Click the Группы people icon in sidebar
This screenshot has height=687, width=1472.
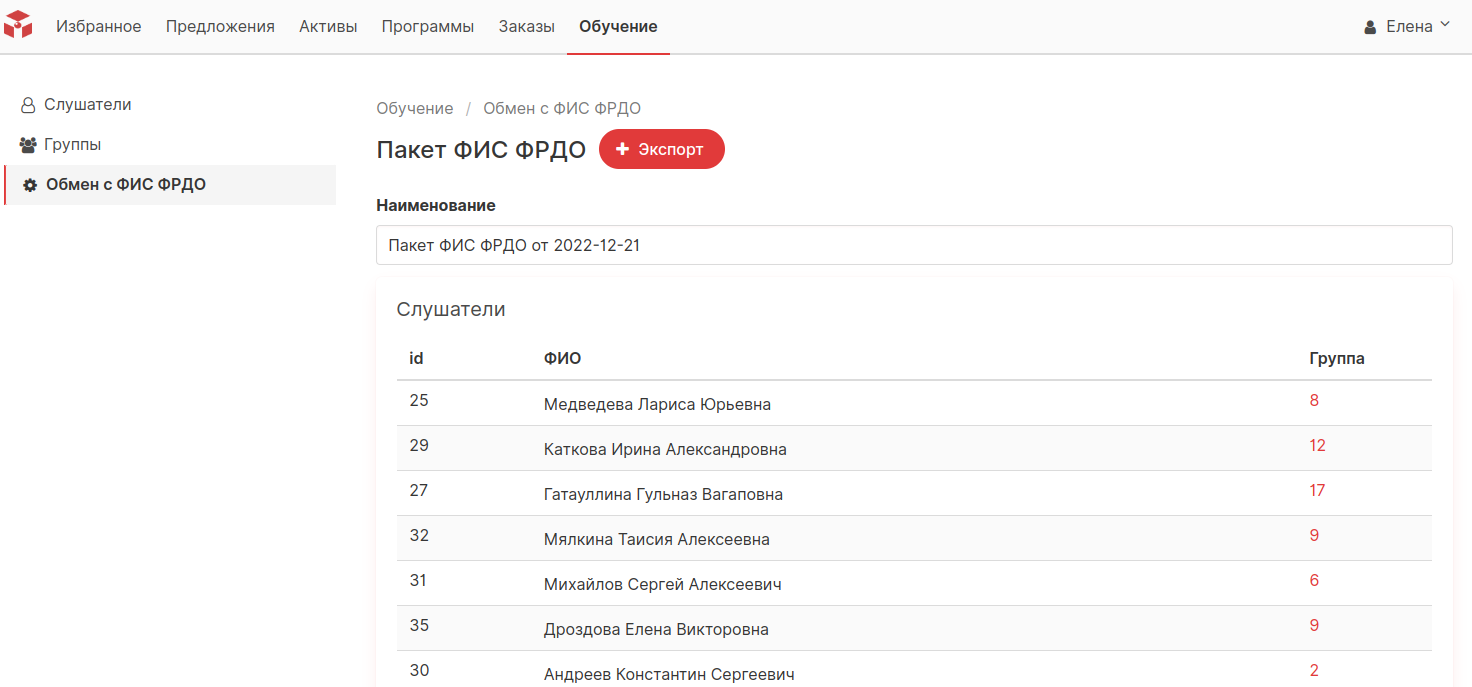(x=28, y=145)
